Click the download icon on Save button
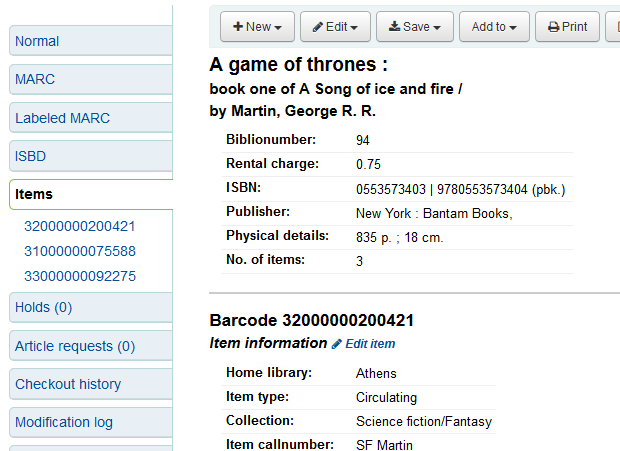Viewport: 620px width, 451px height. [394, 27]
